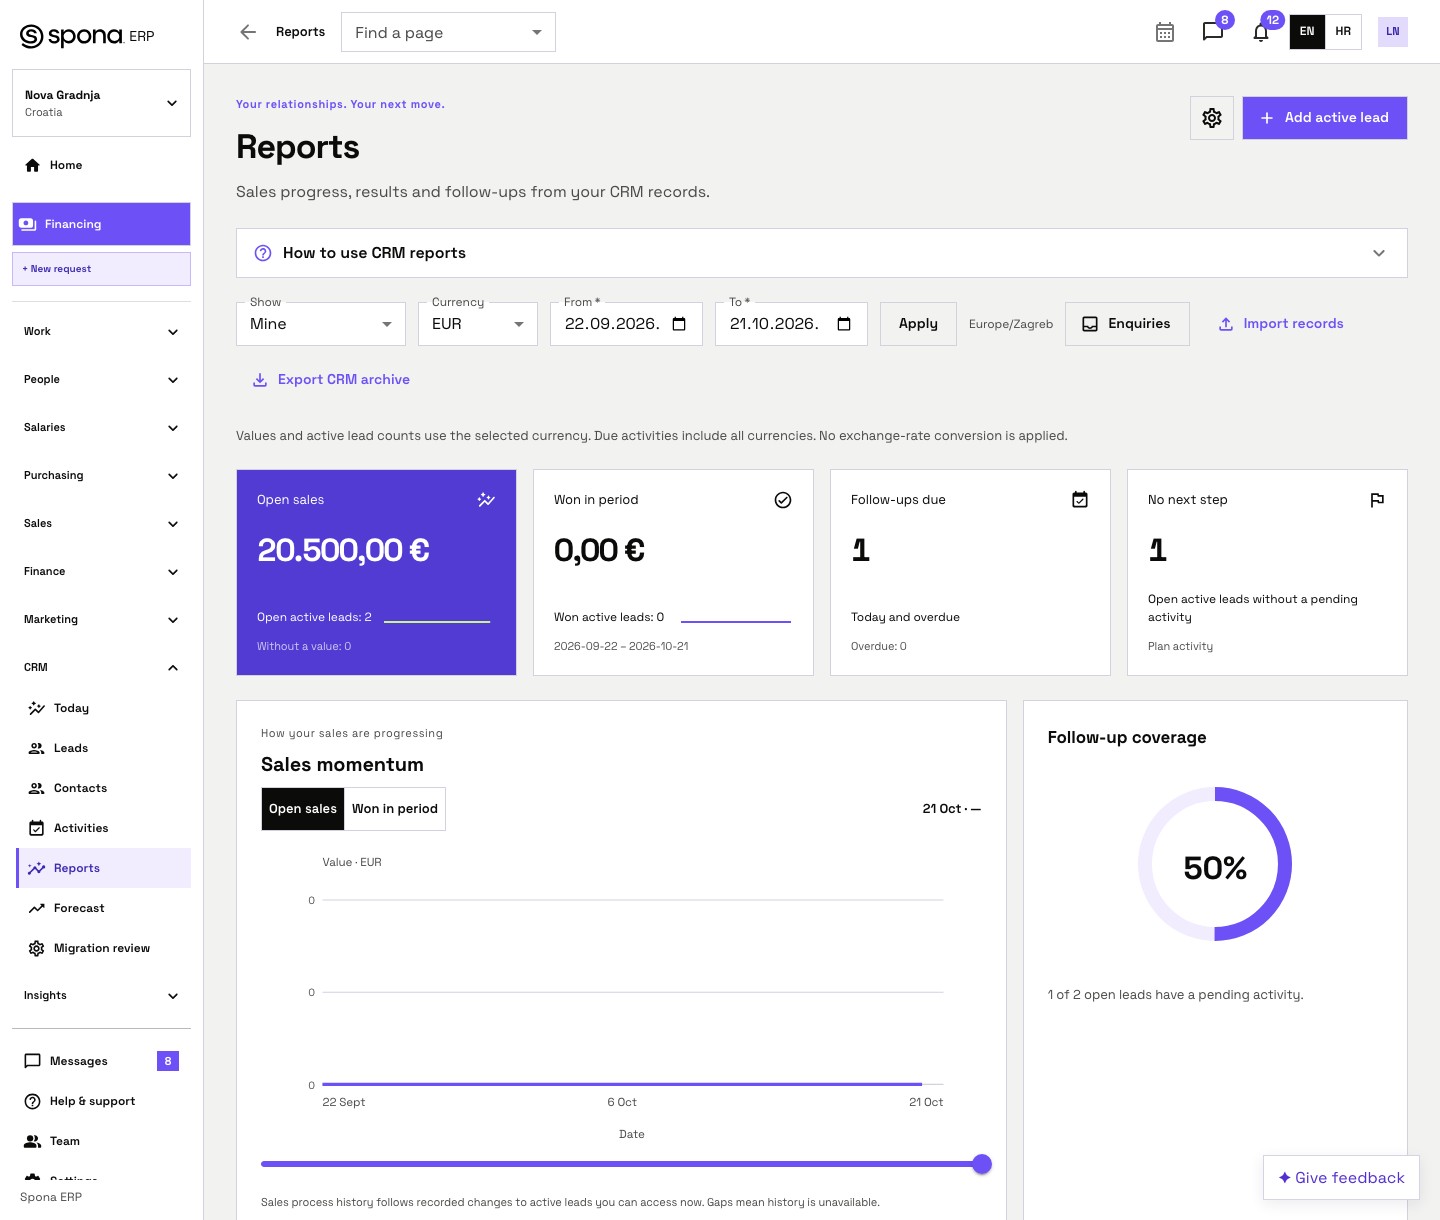This screenshot has width=1440, height=1220.
Task: Click Import records link
Action: click(1281, 324)
